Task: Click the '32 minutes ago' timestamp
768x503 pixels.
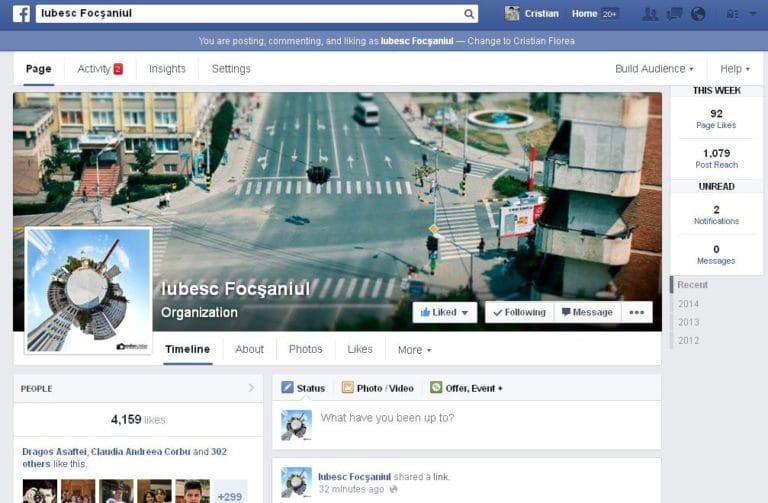Action: (351, 489)
